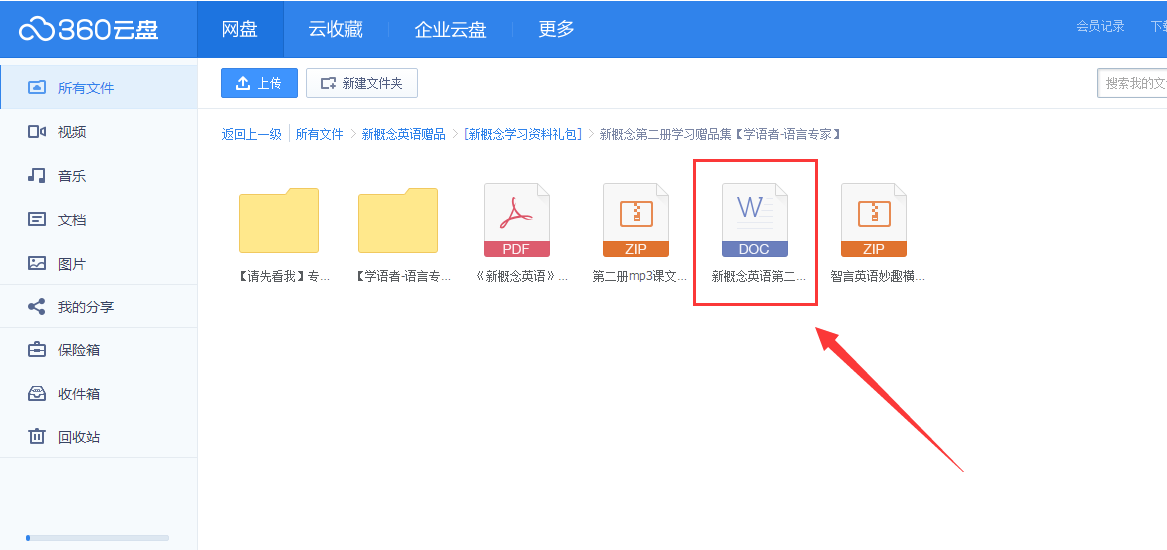Click the file name 第二册mp3课文…
This screenshot has height=550, width=1167.
[x=639, y=277]
